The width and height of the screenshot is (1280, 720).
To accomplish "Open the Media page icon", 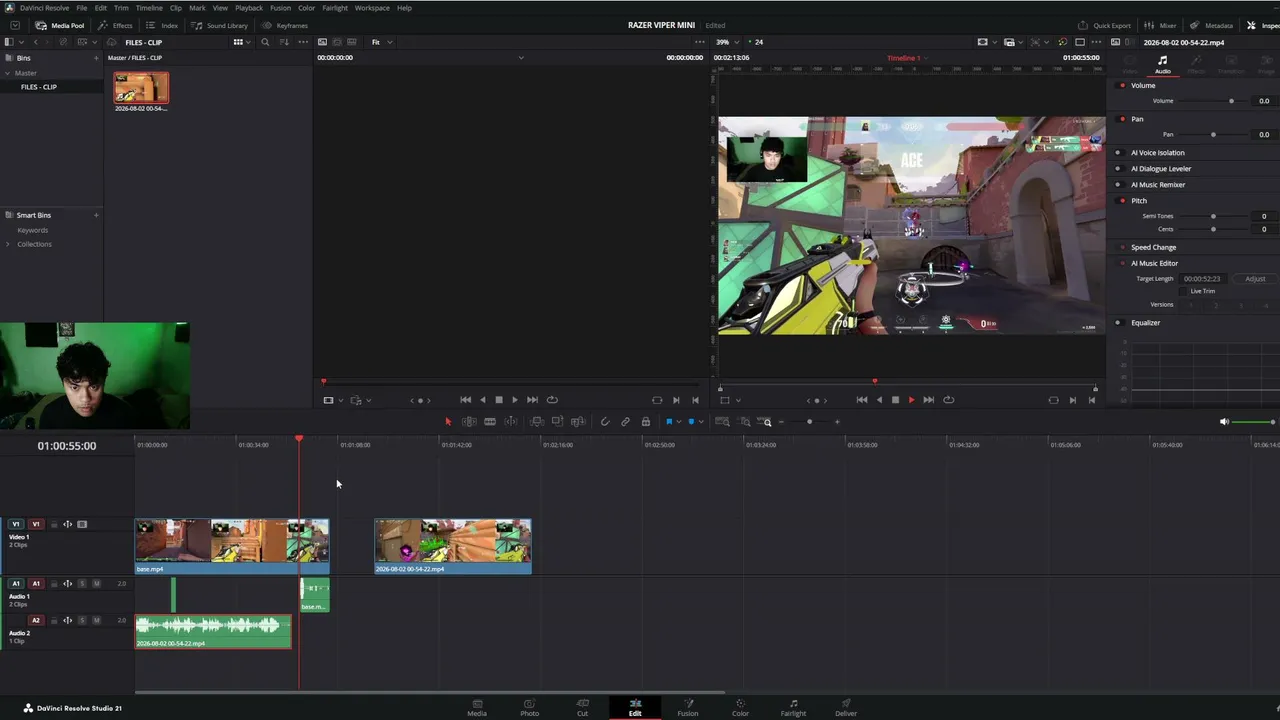I will 477,707.
